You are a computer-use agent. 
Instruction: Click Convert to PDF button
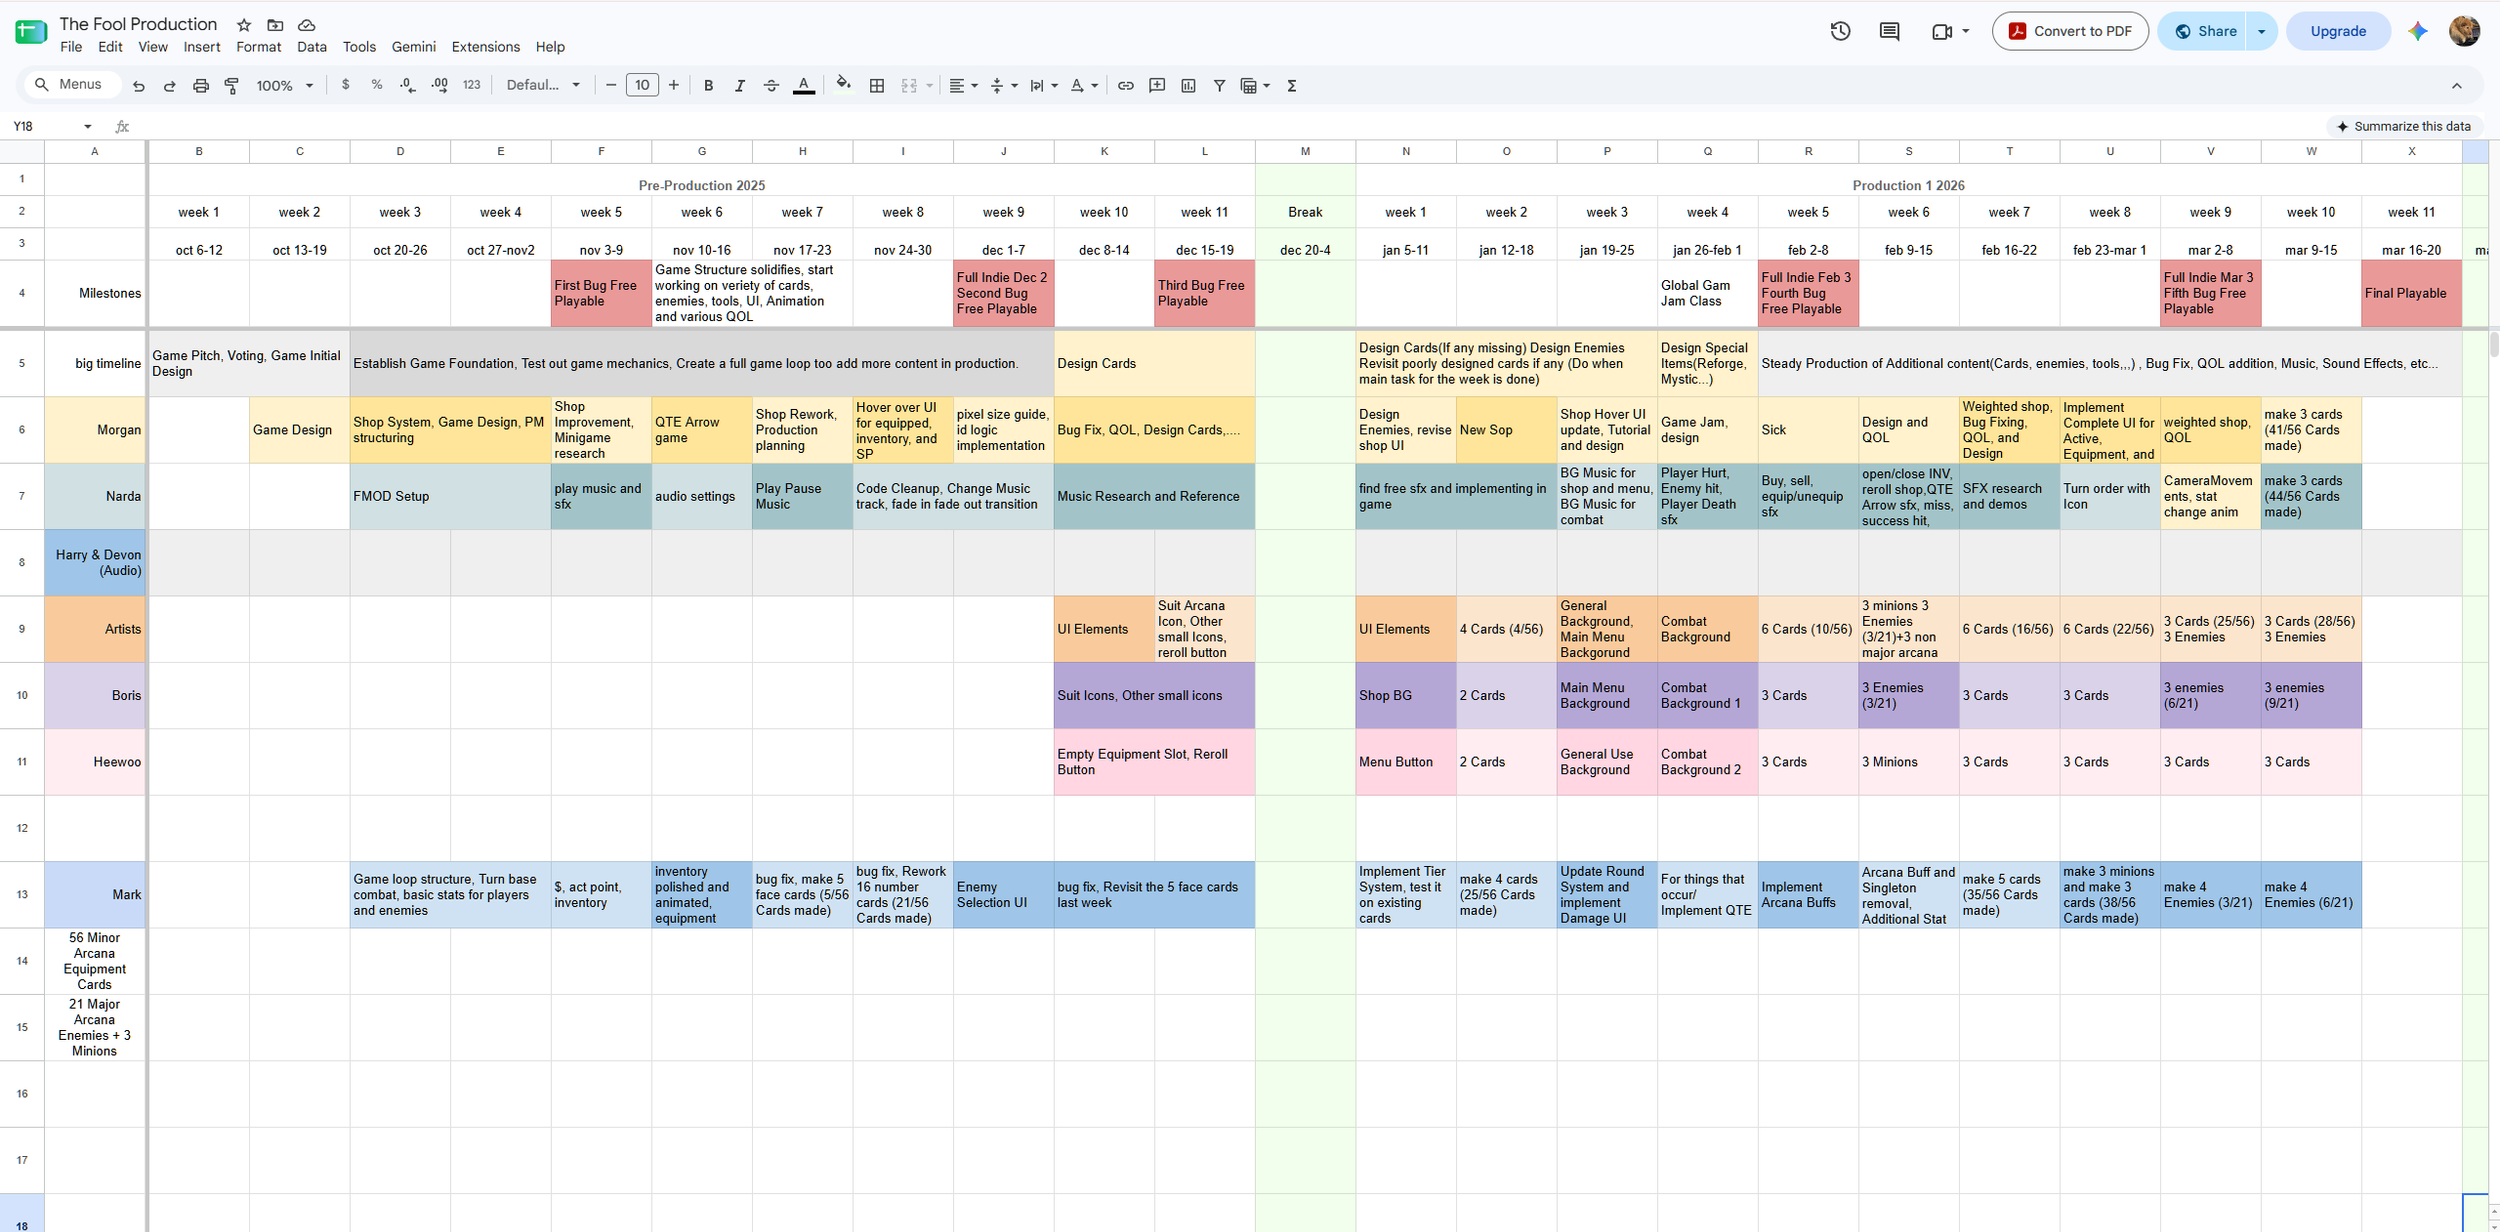pos(2070,31)
